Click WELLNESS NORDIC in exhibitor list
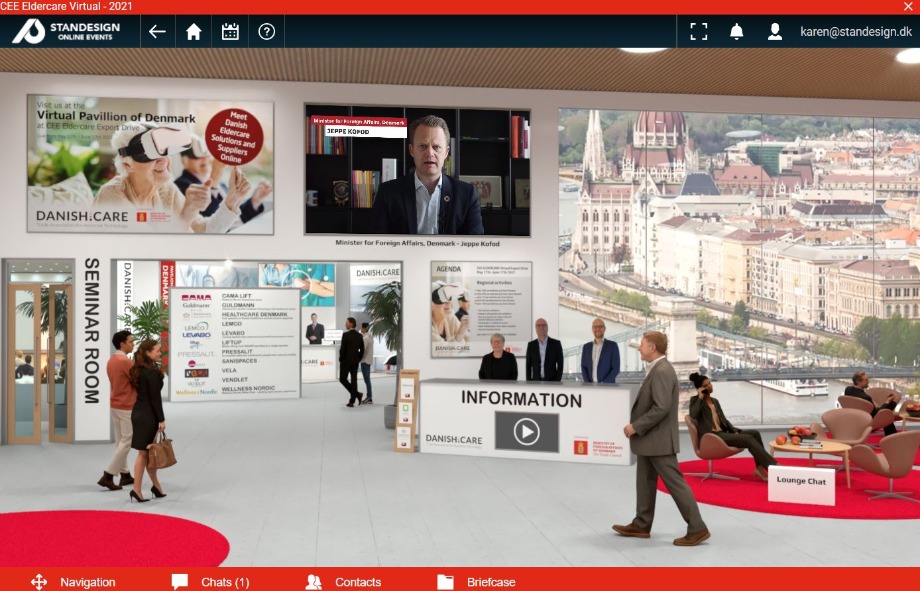This screenshot has height=591, width=920. 248,389
